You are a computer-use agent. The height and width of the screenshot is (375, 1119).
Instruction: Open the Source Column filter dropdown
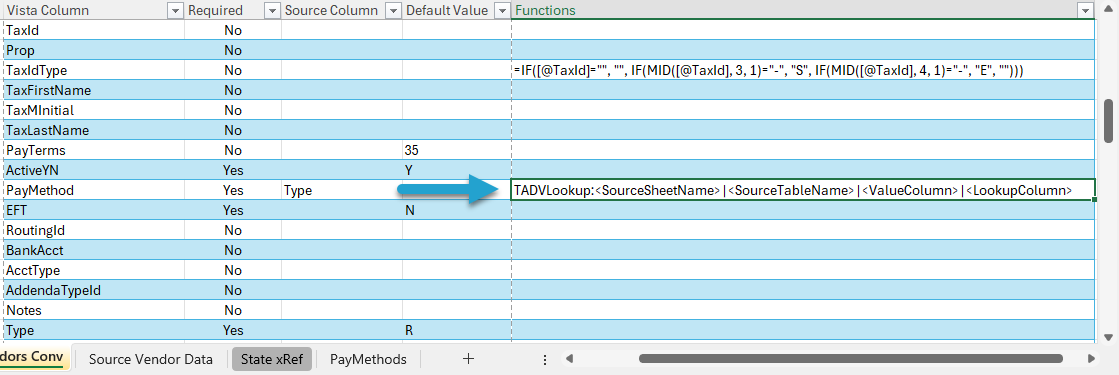393,10
